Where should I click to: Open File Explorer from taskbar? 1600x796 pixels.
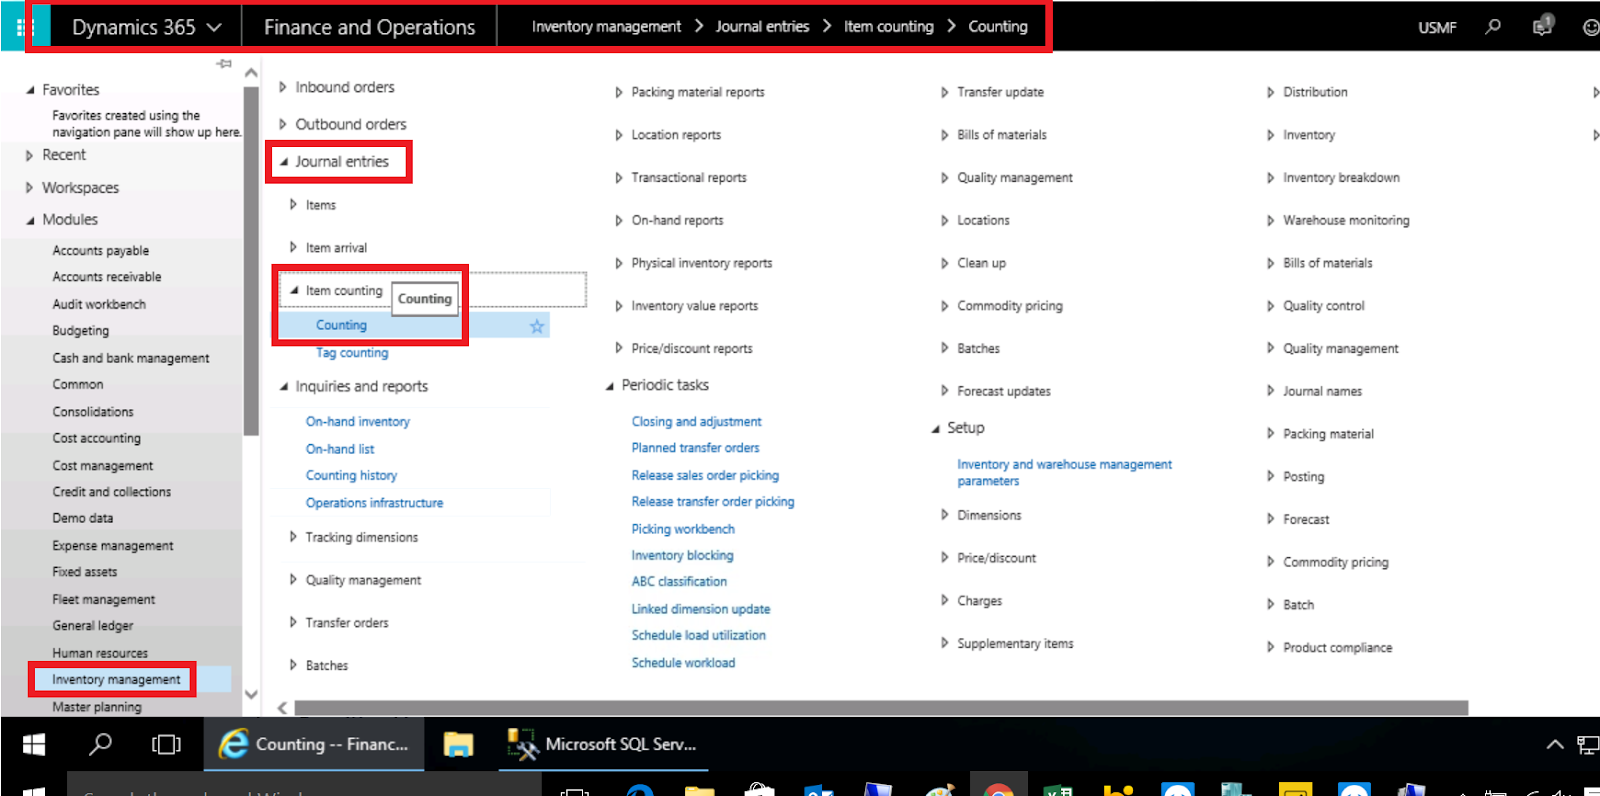click(x=458, y=744)
